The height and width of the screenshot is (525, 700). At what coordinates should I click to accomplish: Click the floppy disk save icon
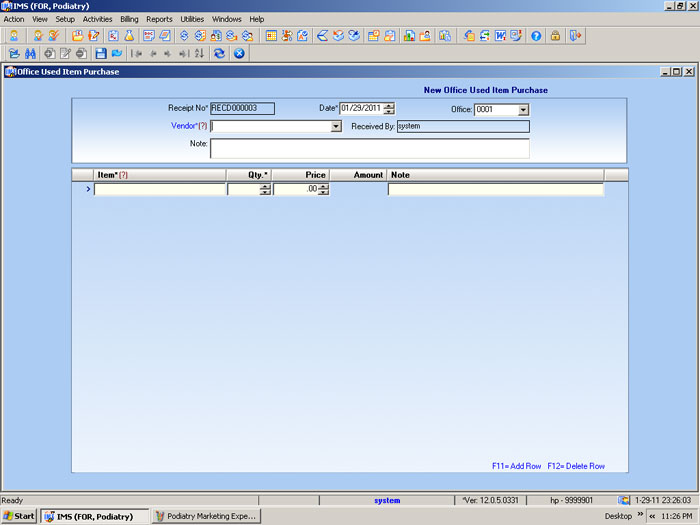[x=101, y=54]
